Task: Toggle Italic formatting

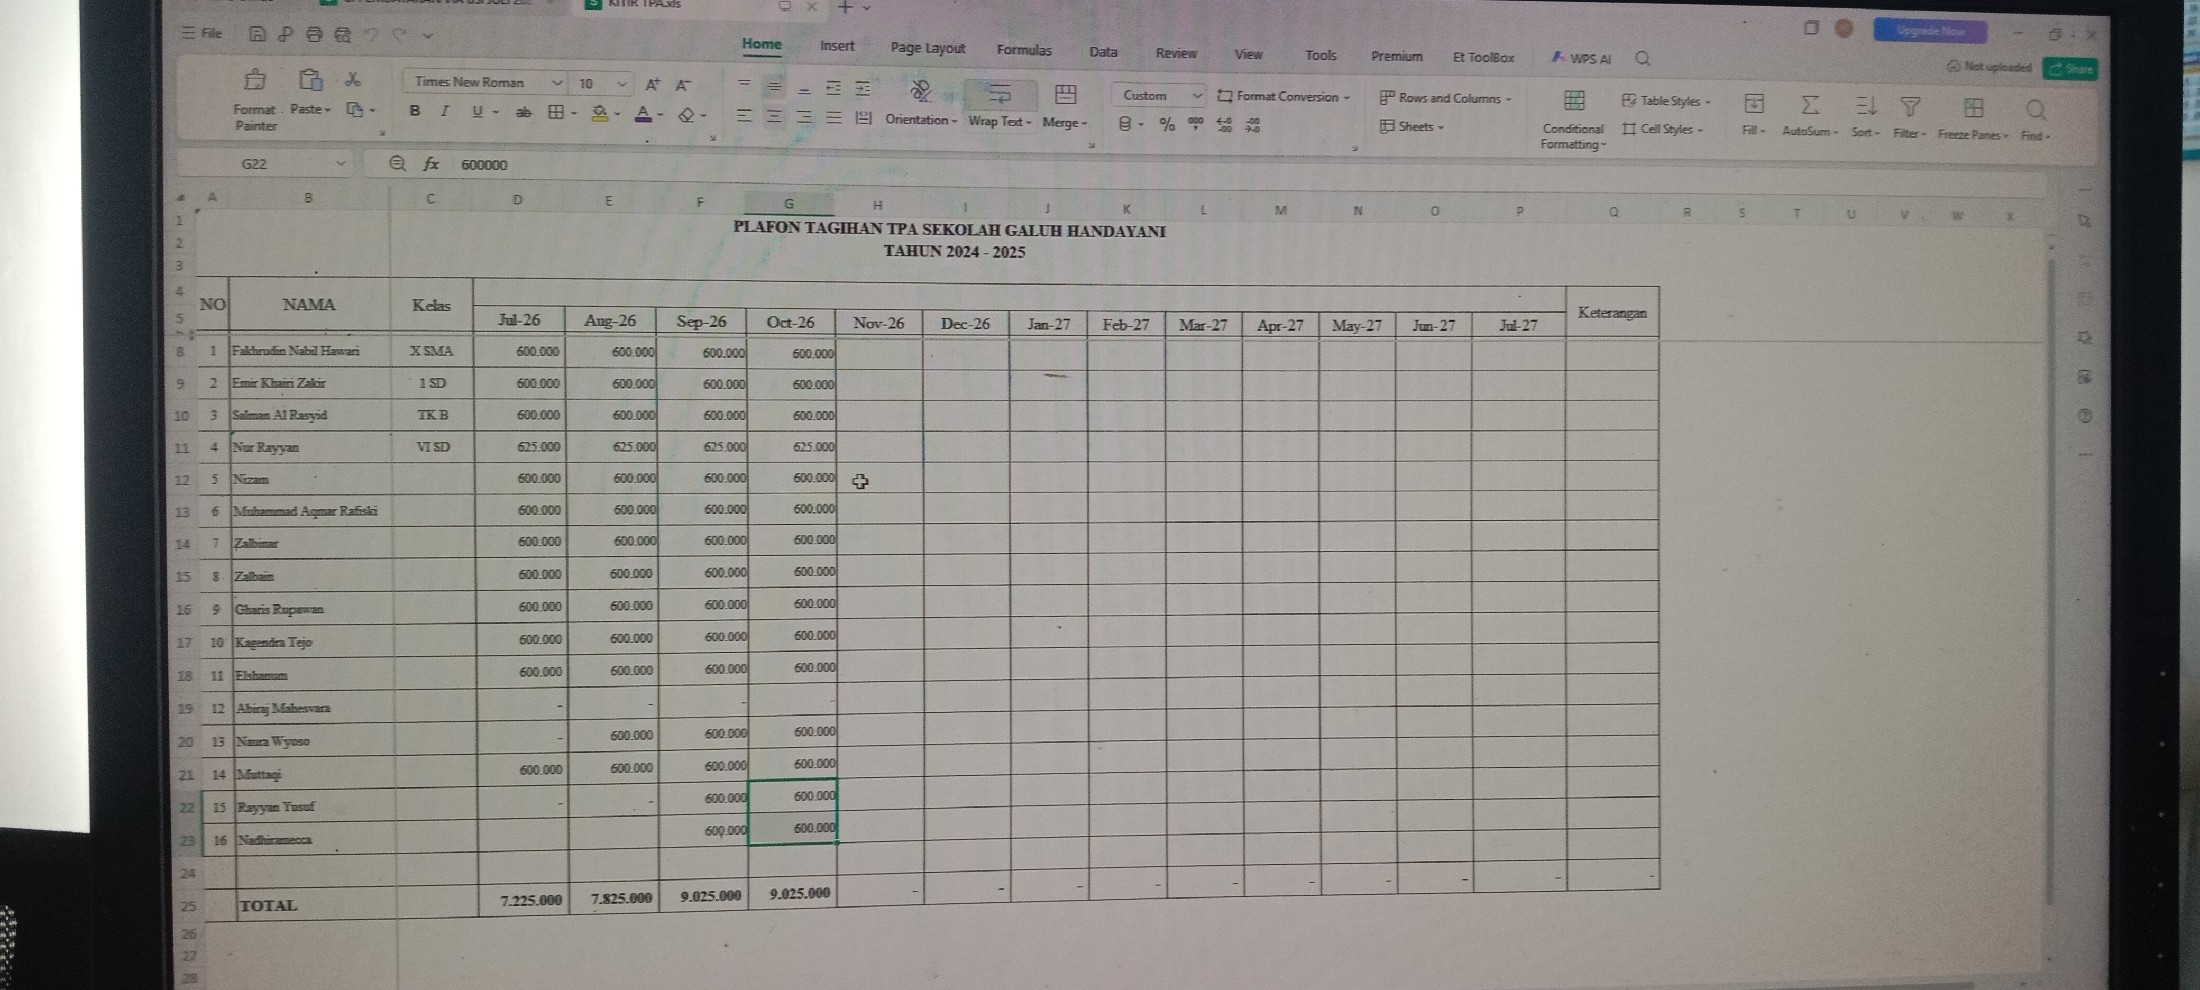Action: coord(445,111)
